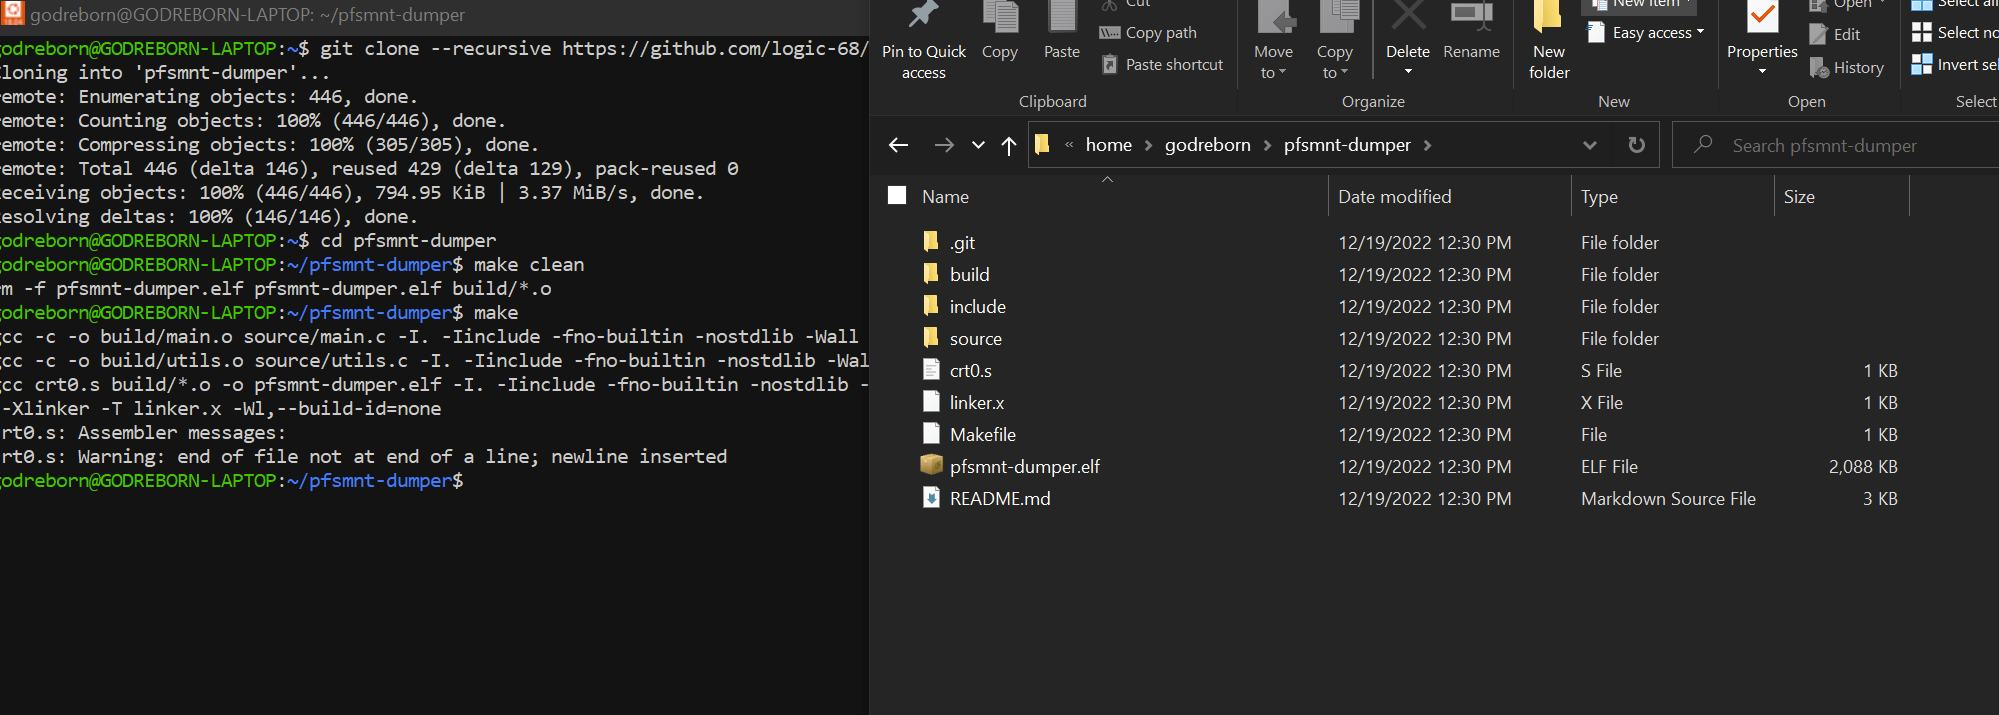Click the 'ELF File' type cell
Viewport: 1999px width, 715px height.
pos(1609,467)
